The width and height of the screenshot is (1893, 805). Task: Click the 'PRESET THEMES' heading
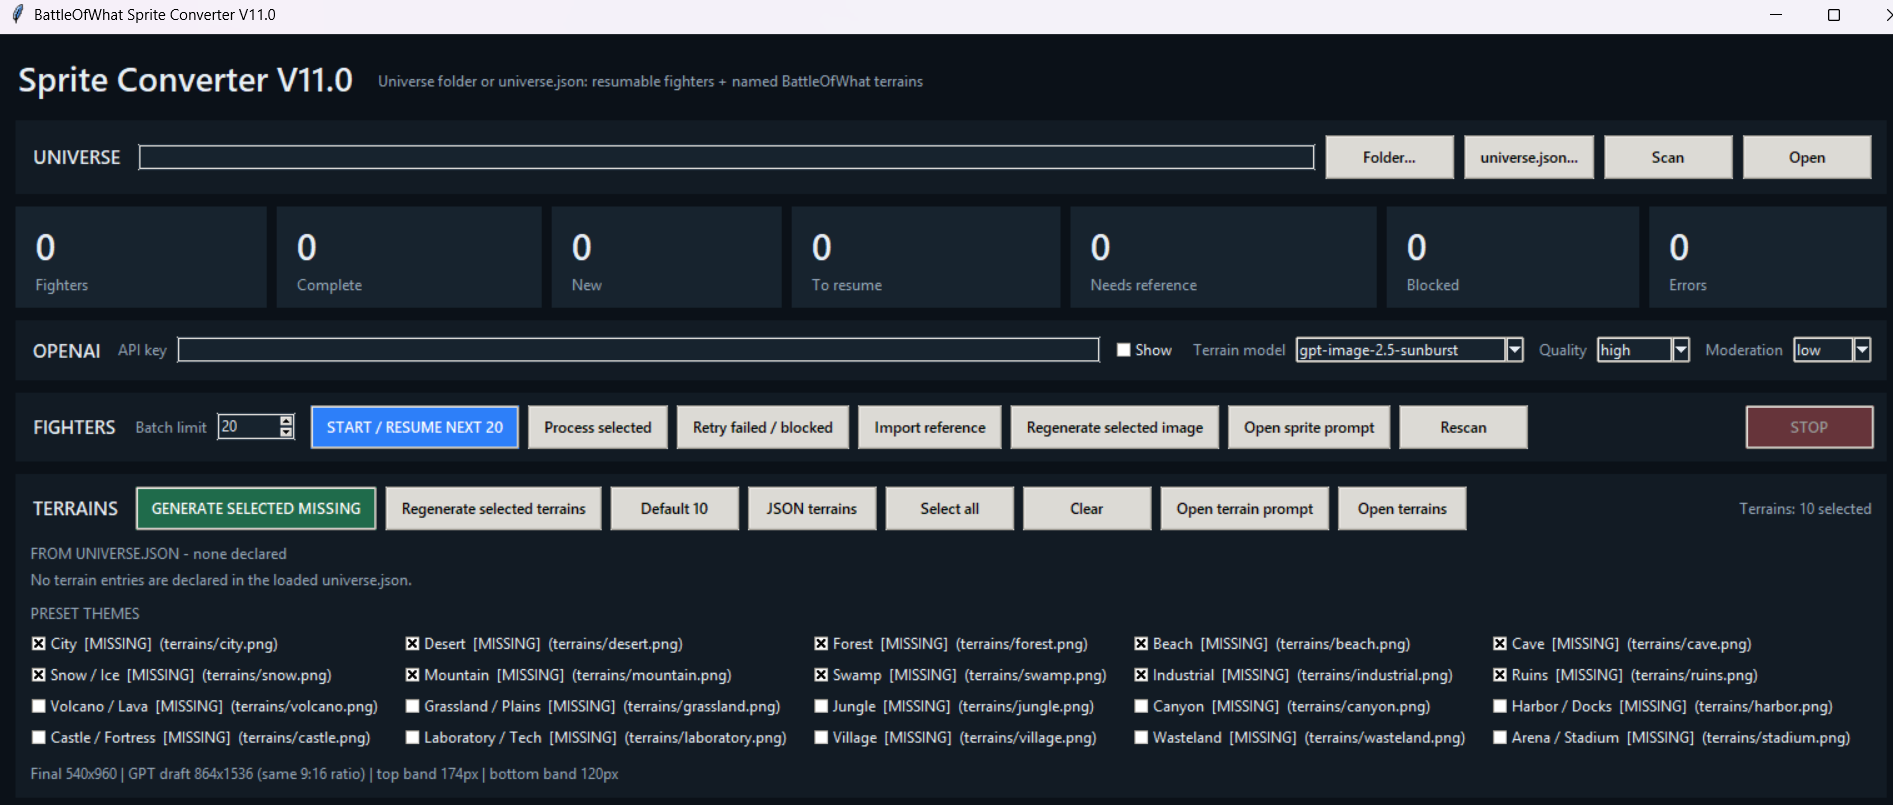(85, 613)
